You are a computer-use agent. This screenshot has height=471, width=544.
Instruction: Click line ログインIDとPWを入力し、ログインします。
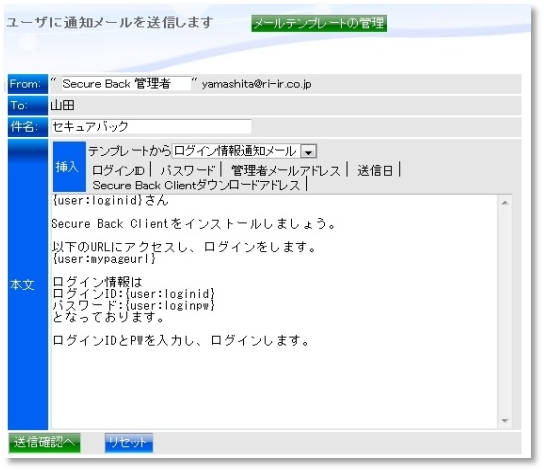[x=181, y=341]
